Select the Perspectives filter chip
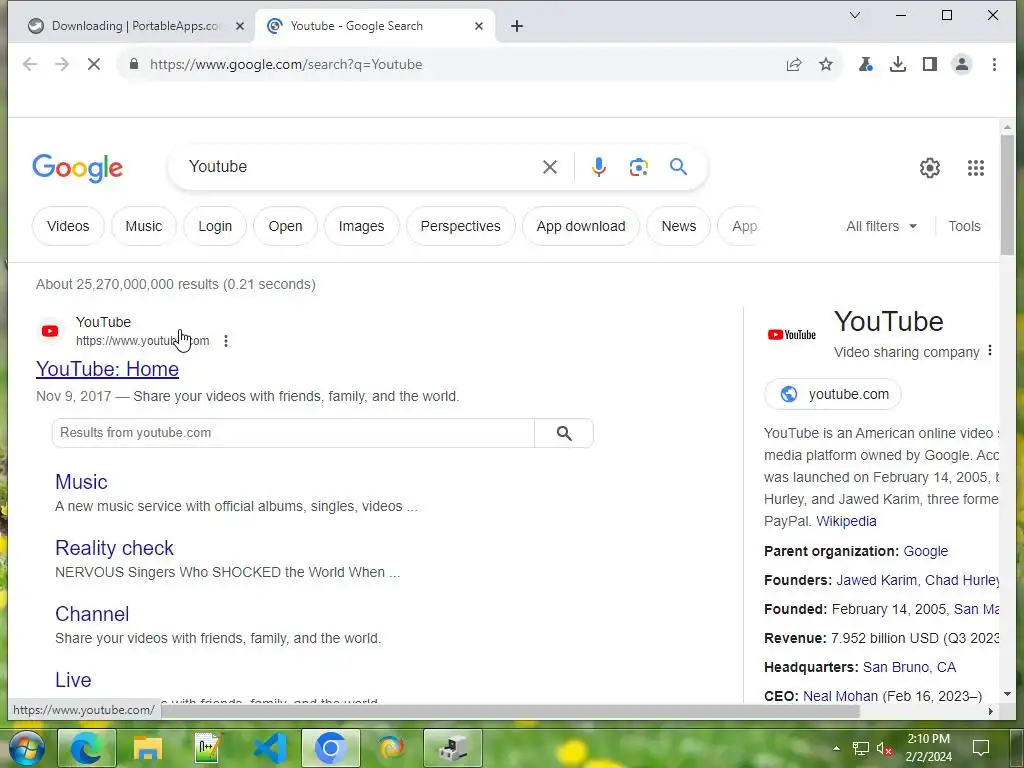Viewport: 1024px width, 768px height. [460, 226]
